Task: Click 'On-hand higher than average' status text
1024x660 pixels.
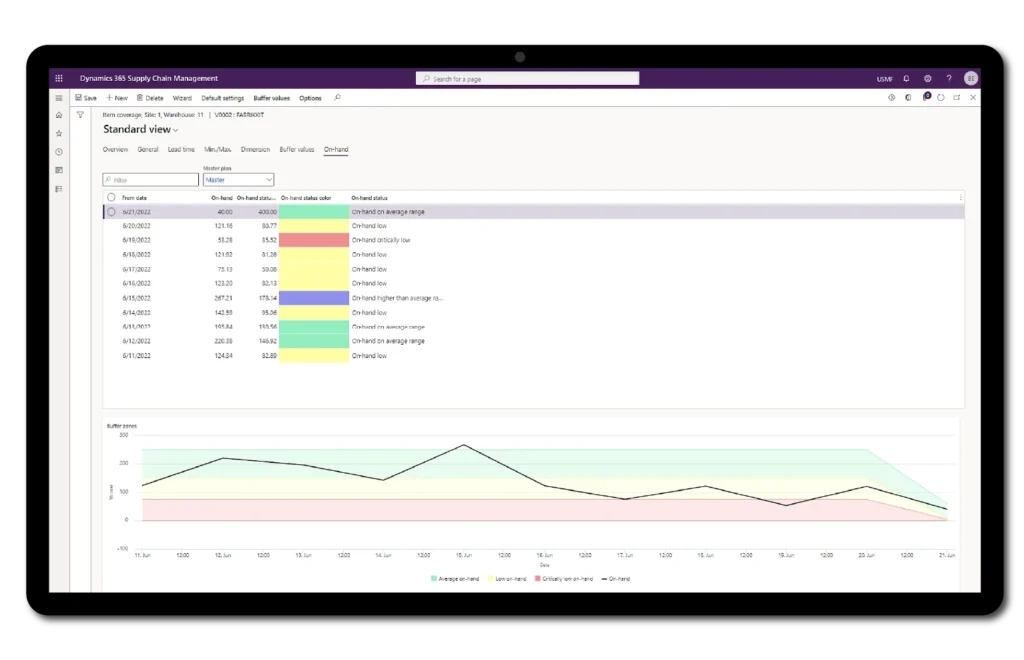Action: tap(397, 298)
